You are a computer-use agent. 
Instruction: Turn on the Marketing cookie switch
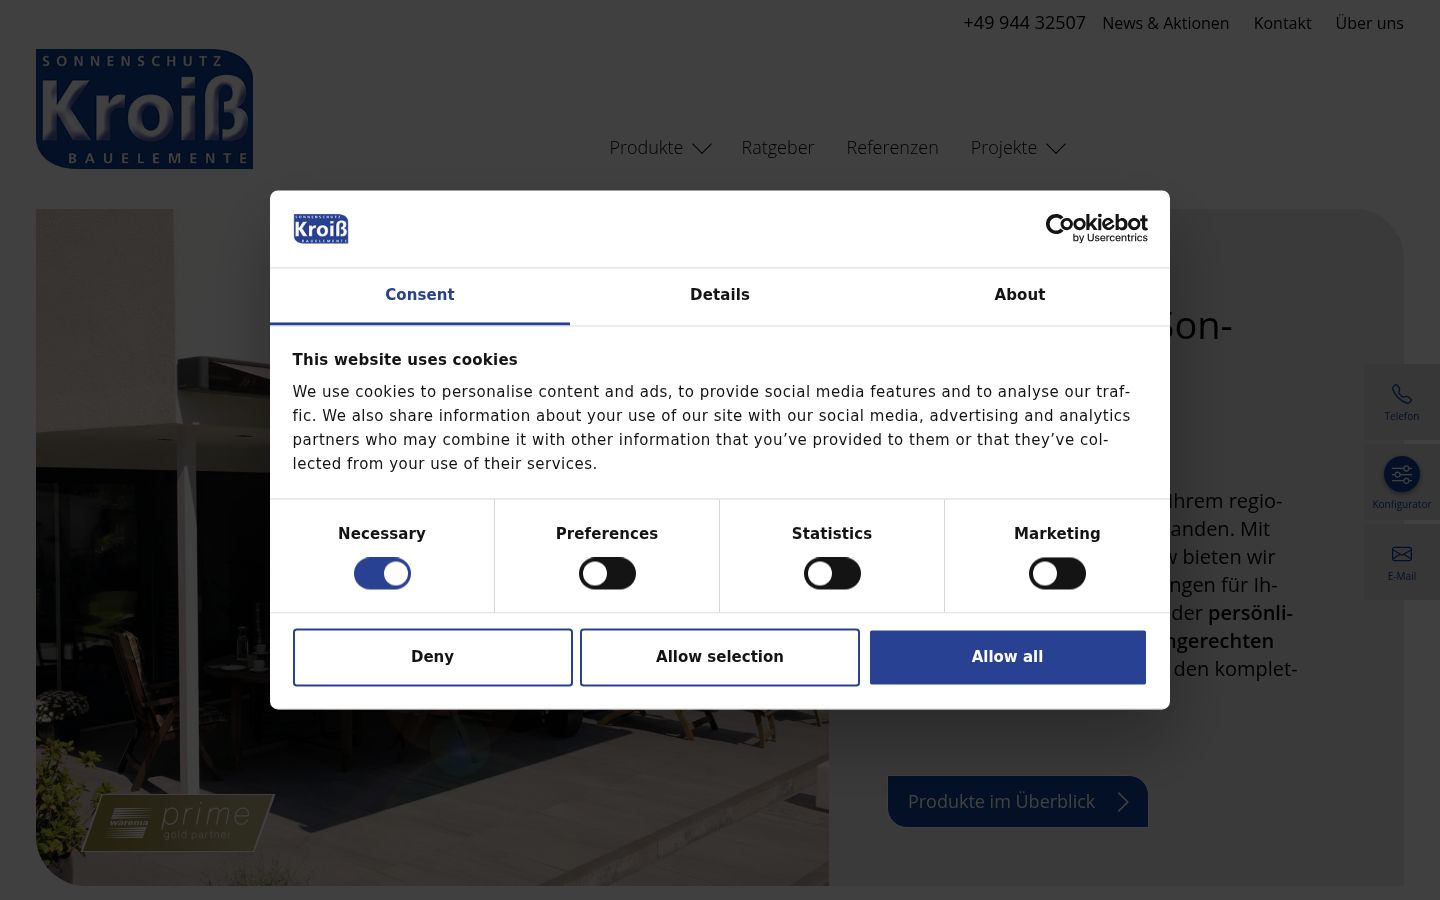1057,573
